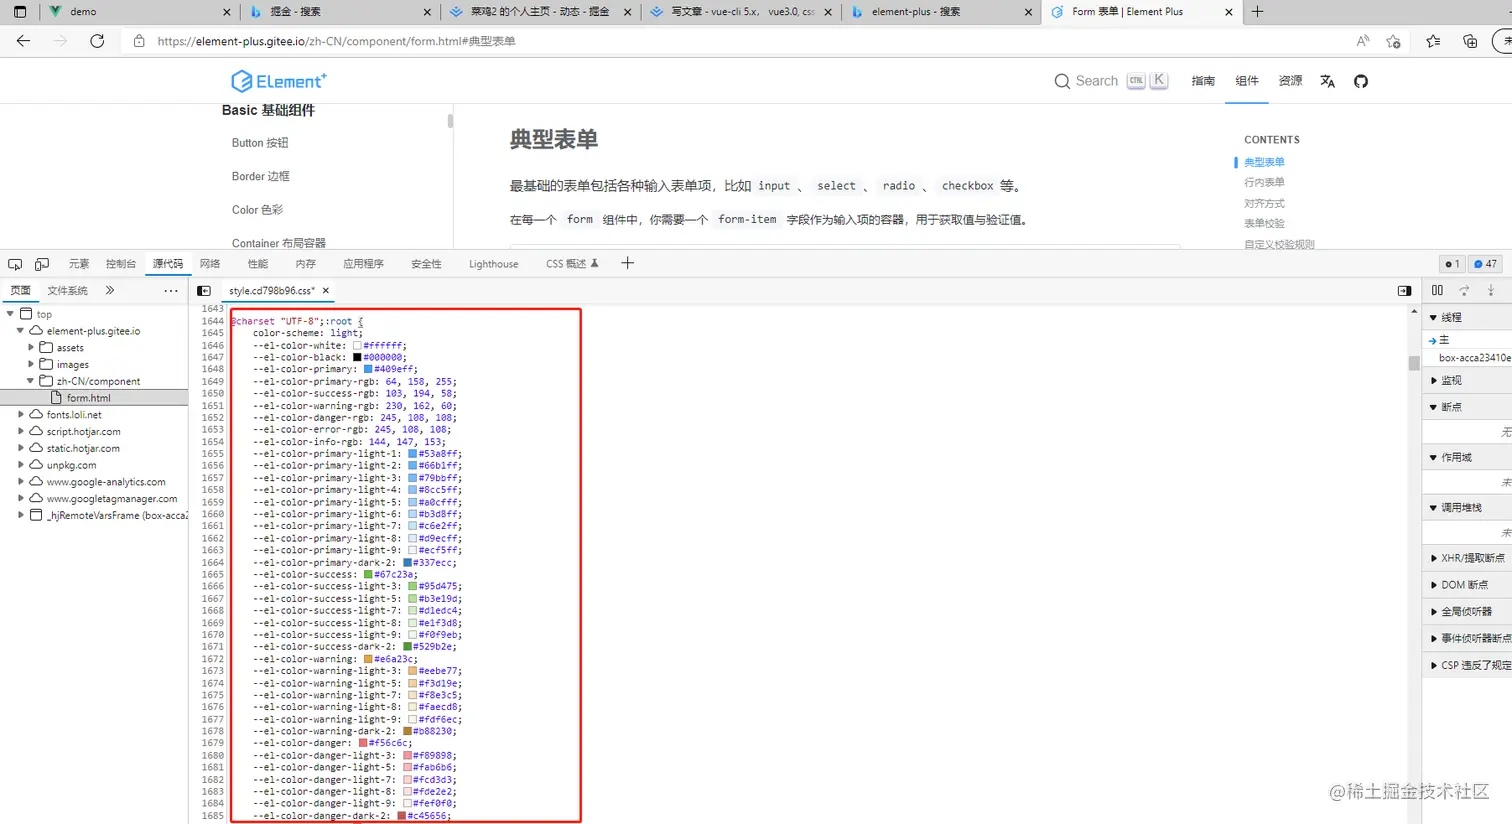Open the issues badge showing 47
The height and width of the screenshot is (824, 1512).
(x=1485, y=264)
